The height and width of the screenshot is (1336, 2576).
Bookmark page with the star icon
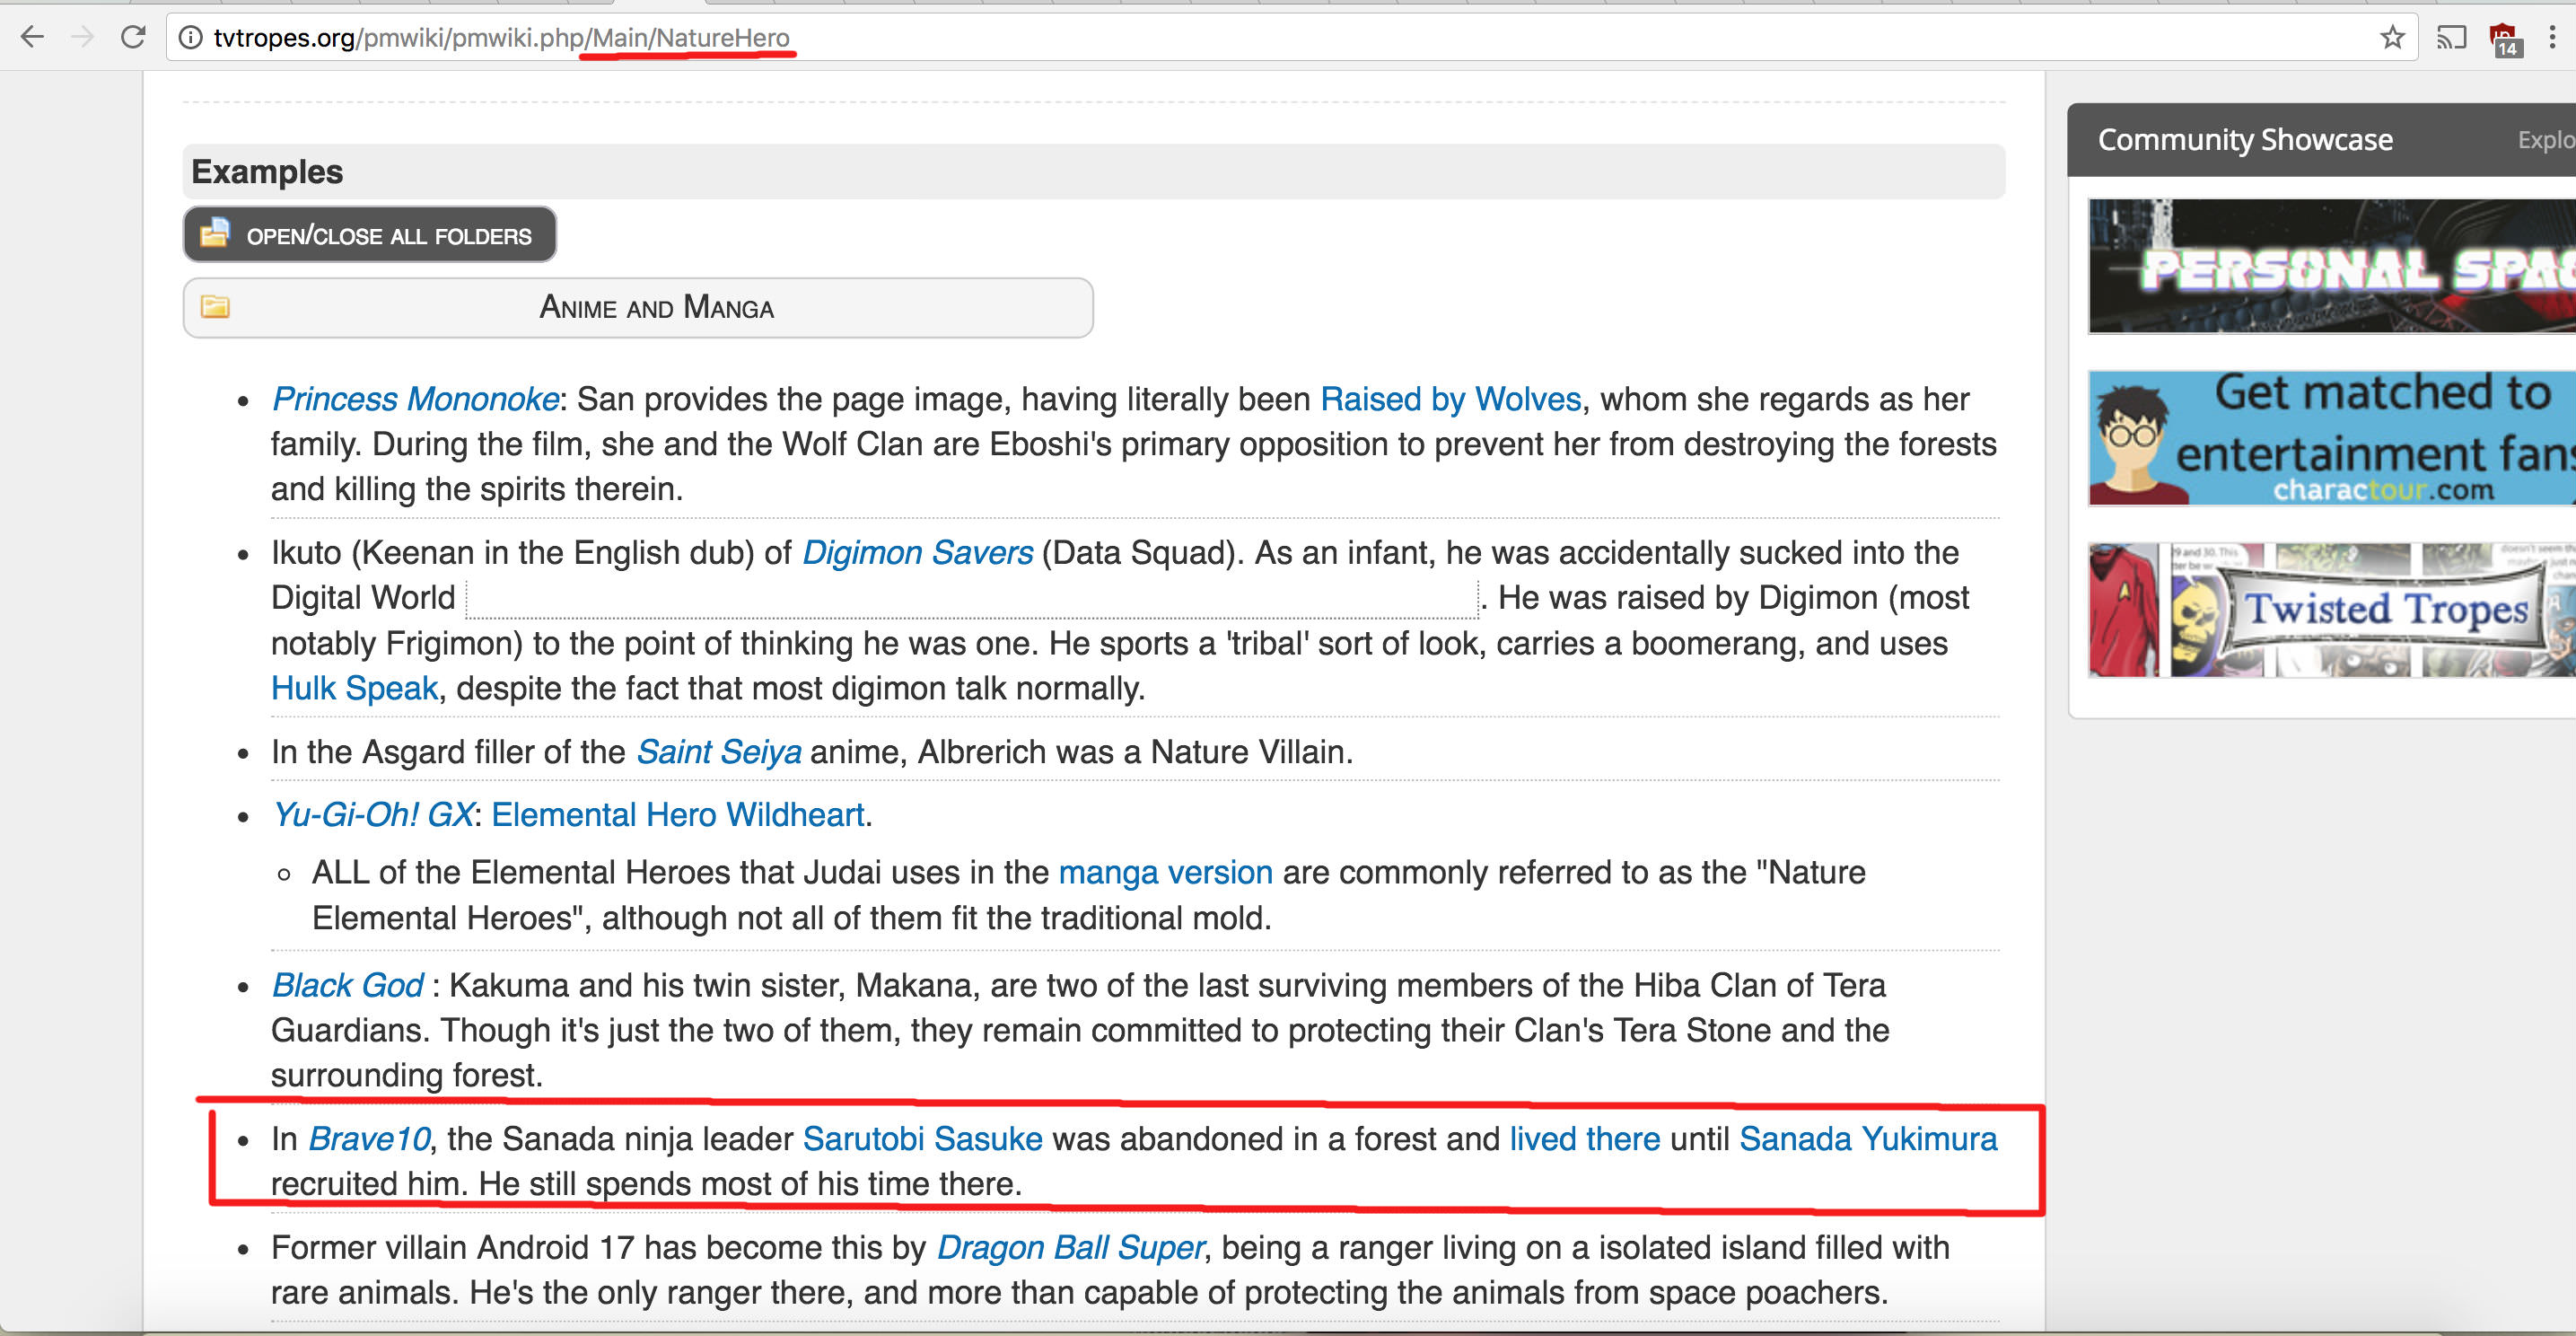[2392, 38]
